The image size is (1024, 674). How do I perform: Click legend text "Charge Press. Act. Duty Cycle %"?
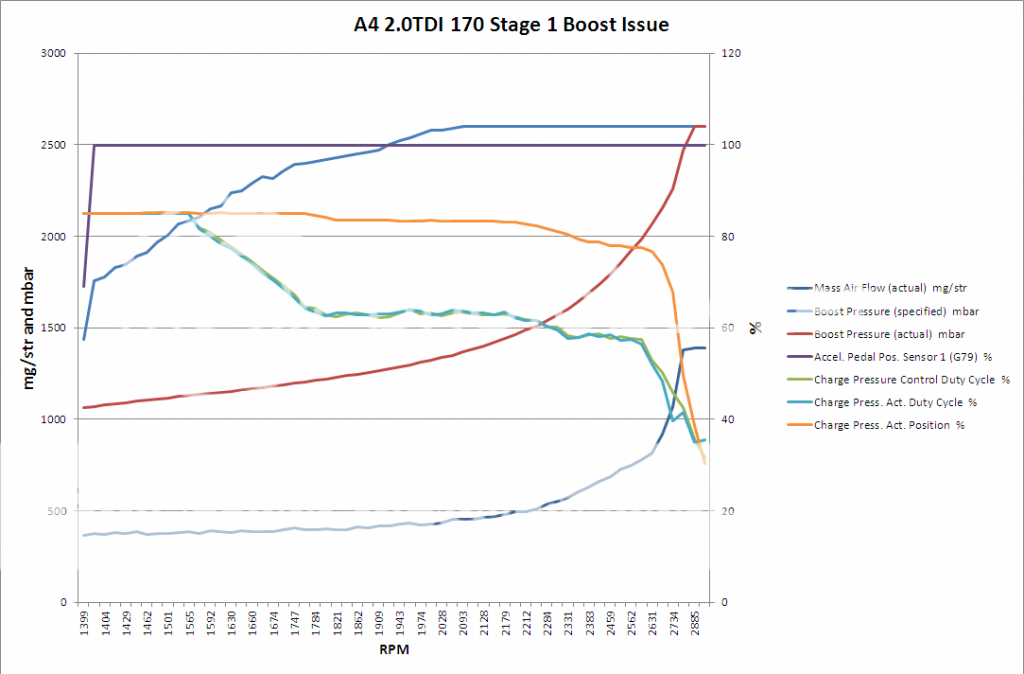(x=895, y=402)
